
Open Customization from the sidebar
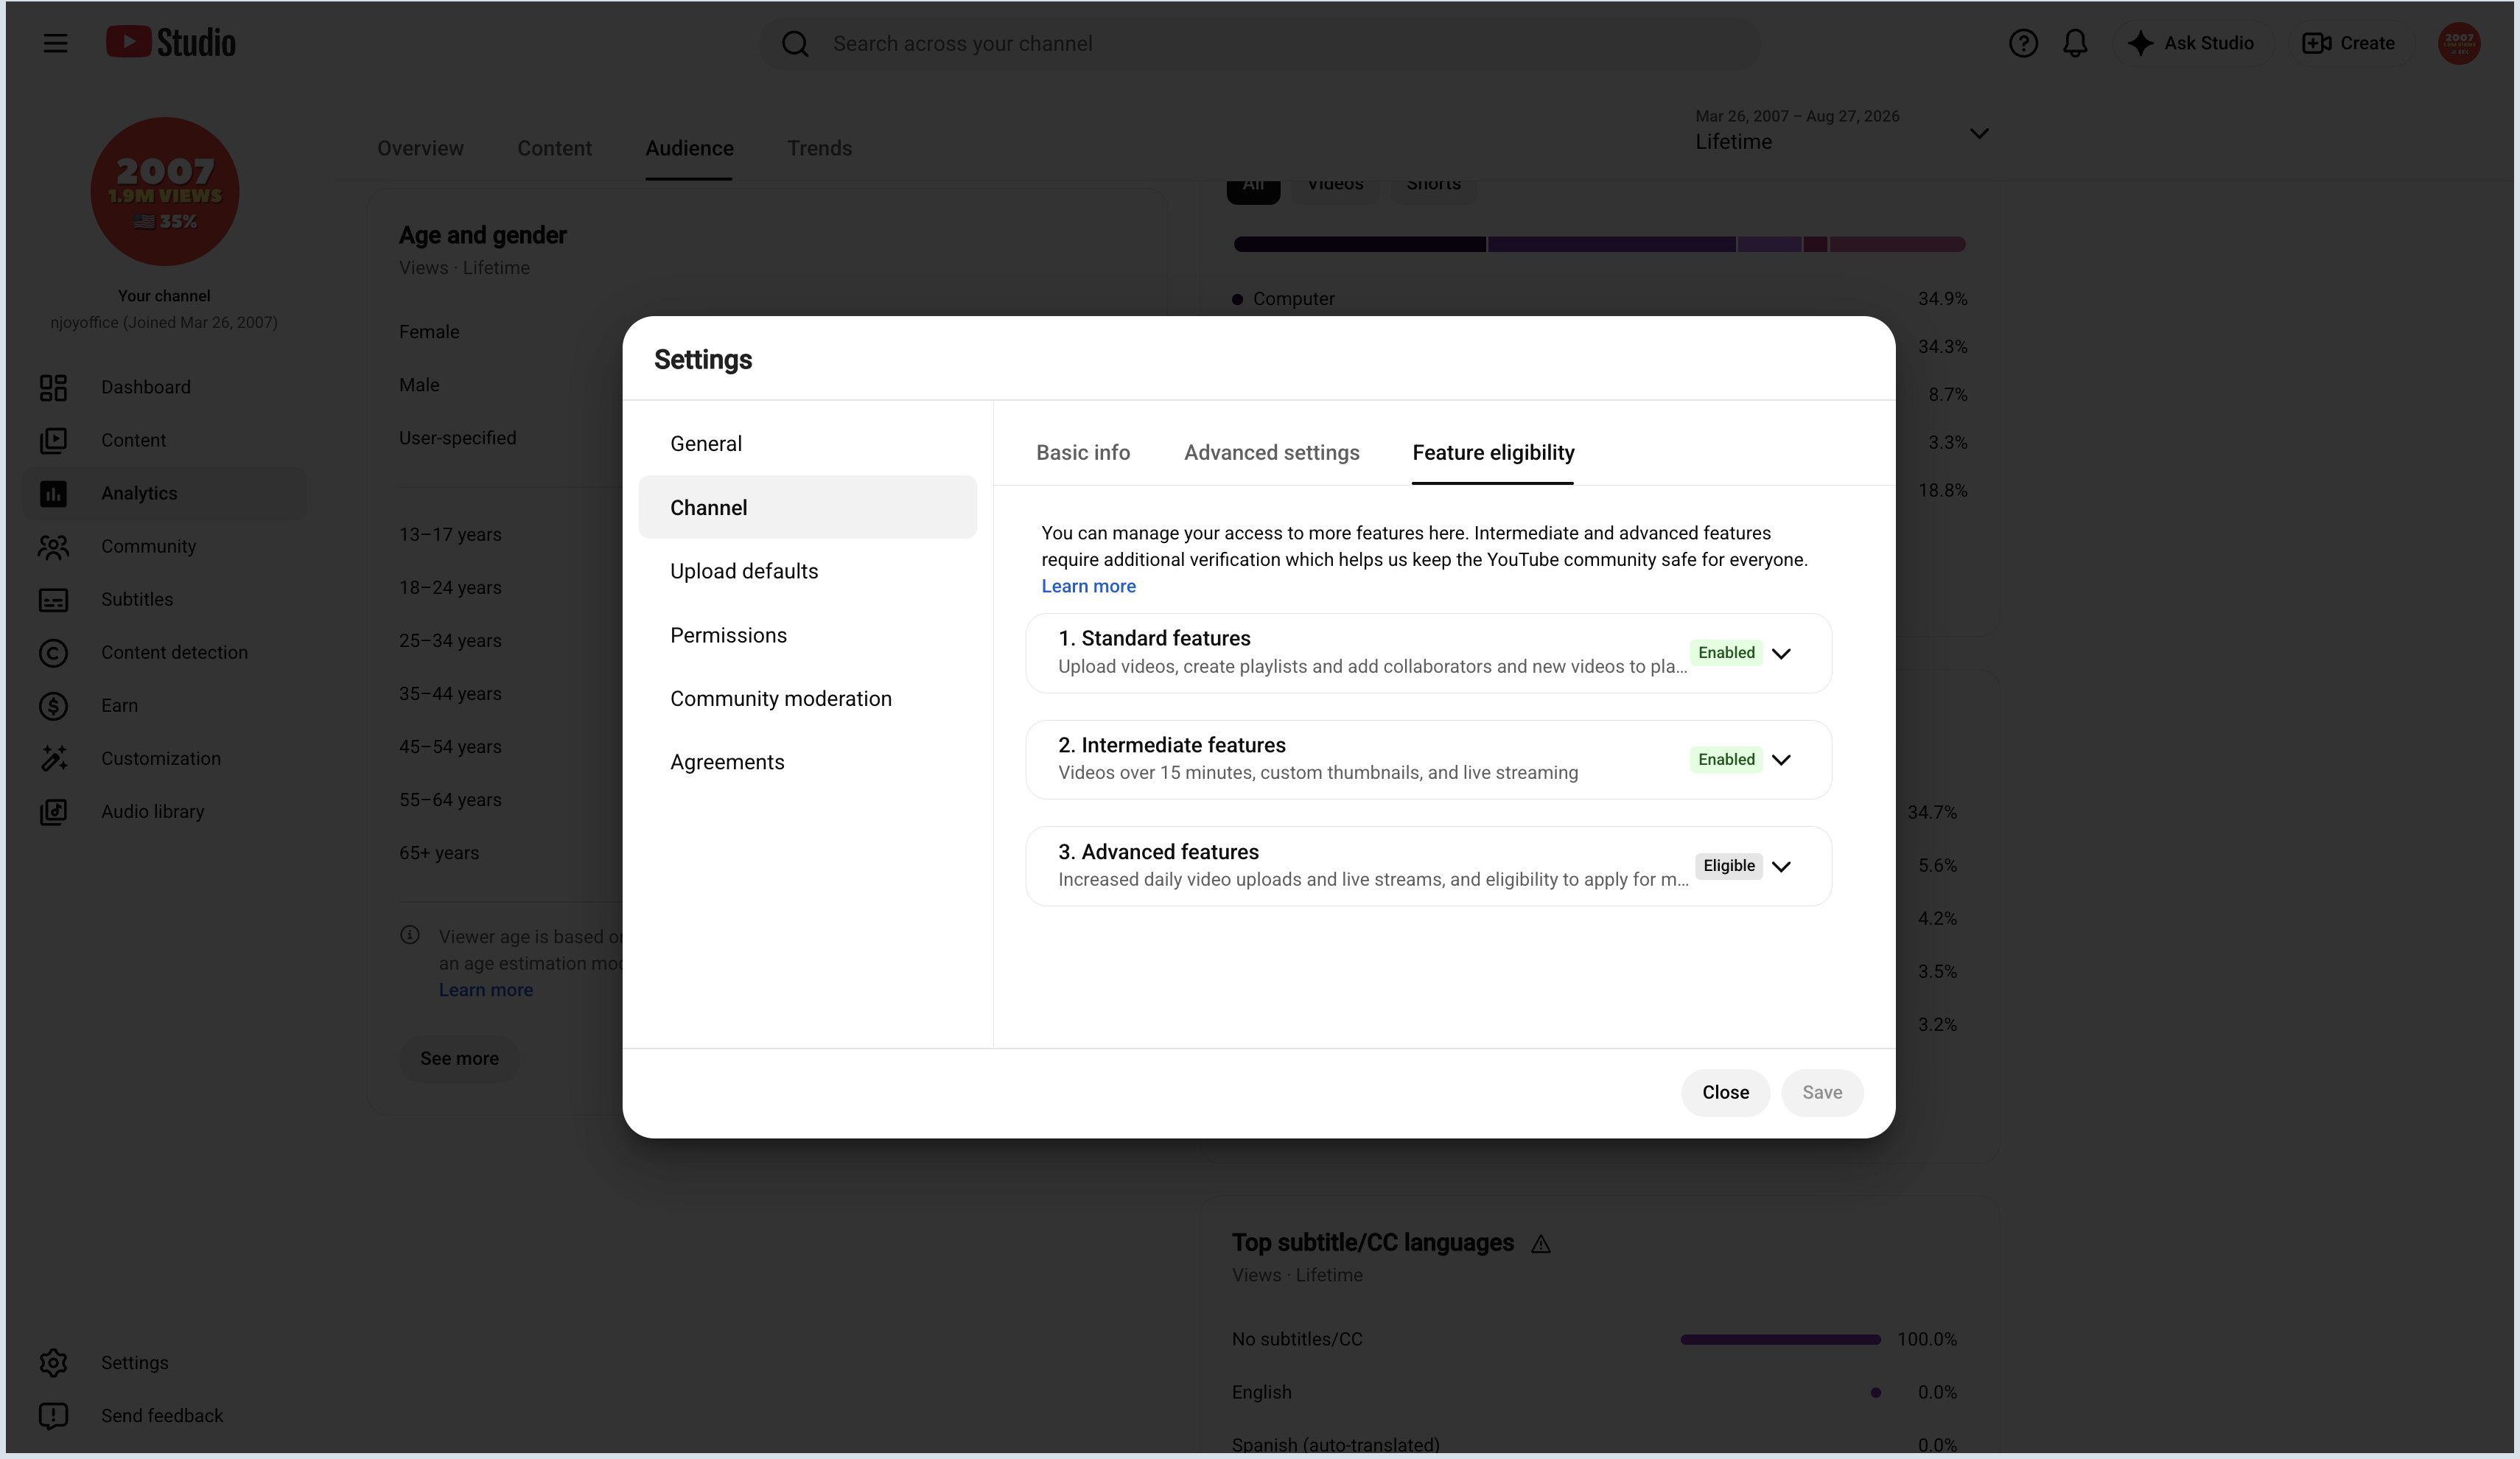point(164,758)
